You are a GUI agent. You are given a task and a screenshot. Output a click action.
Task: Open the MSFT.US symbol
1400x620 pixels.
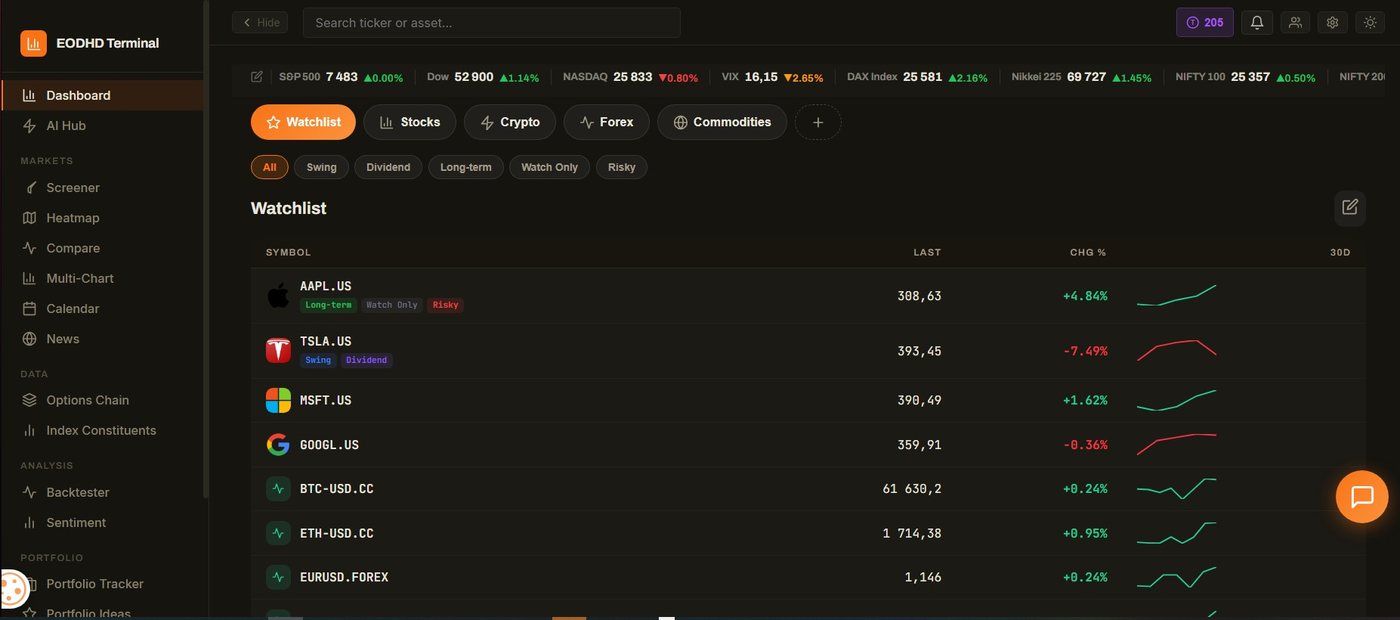pyautogui.click(x=325, y=400)
